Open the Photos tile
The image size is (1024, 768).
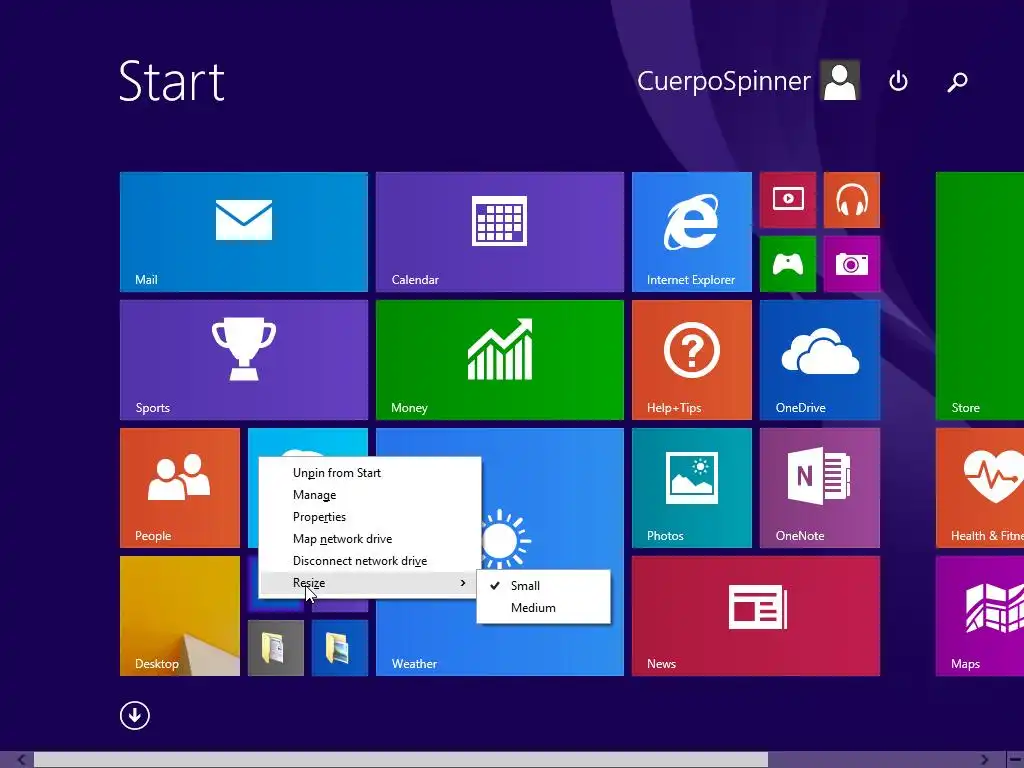pyautogui.click(x=692, y=488)
